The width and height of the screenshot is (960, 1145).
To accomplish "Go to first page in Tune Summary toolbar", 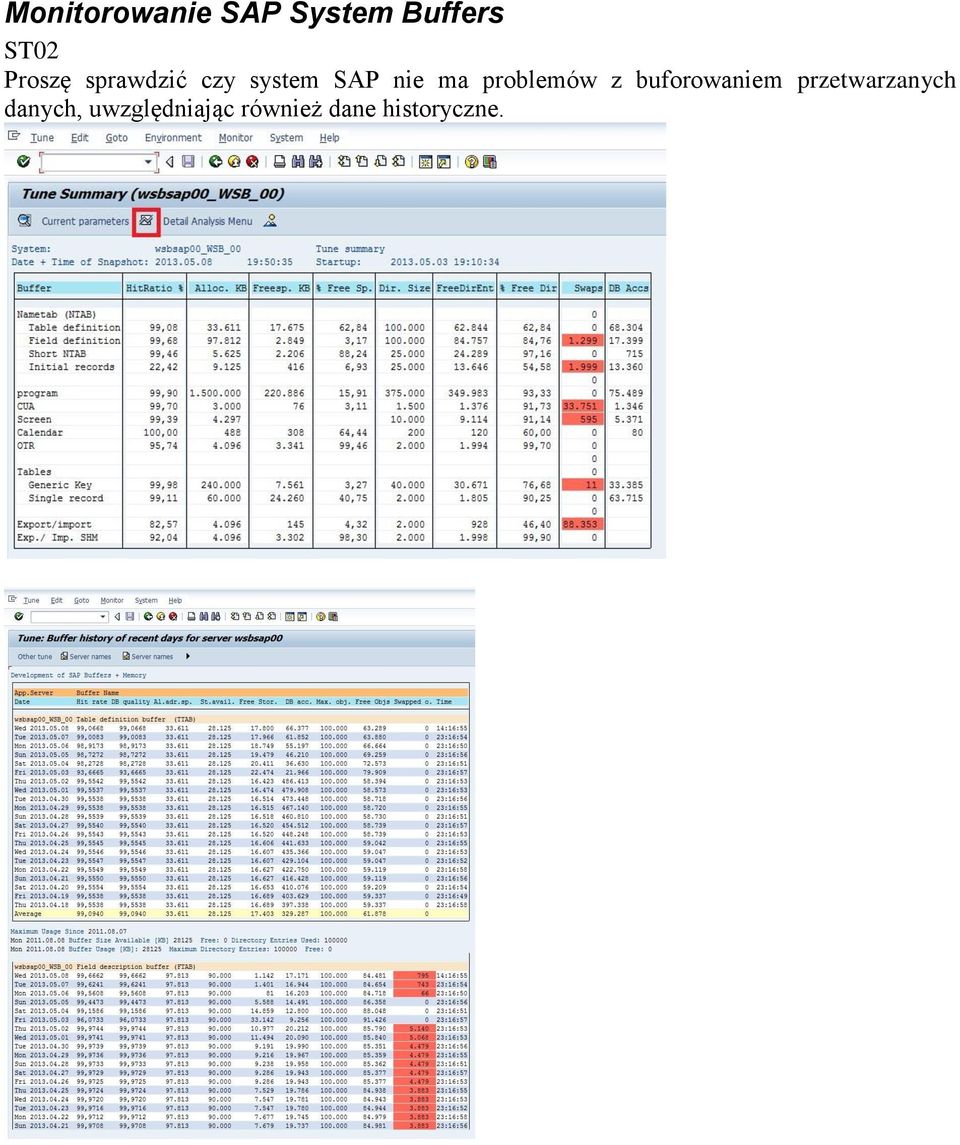I will click(344, 161).
